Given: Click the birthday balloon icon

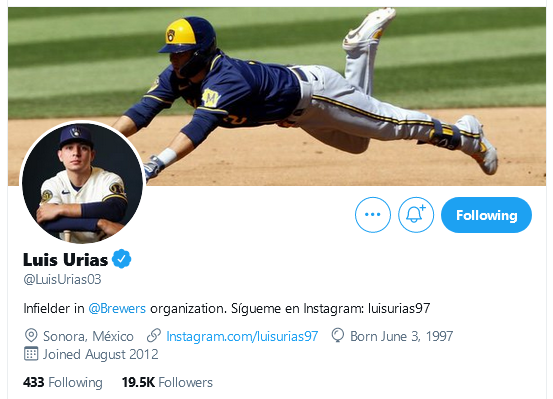Looking at the screenshot, I should [x=338, y=335].
